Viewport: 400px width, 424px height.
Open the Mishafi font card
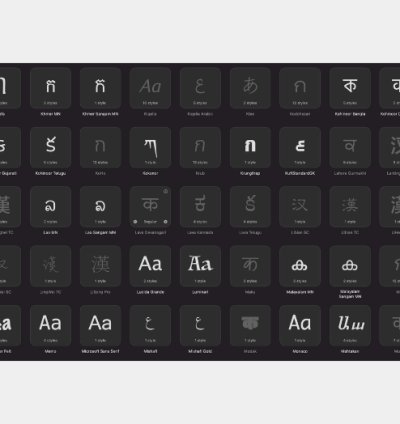tap(150, 326)
